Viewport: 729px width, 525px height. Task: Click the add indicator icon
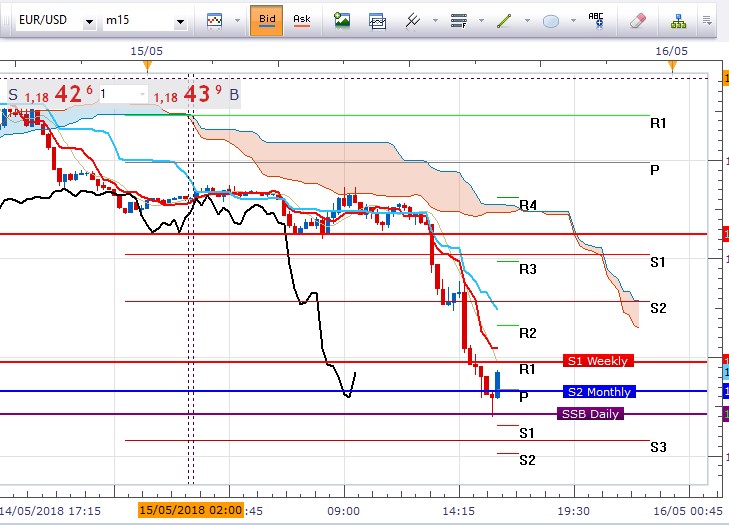click(x=342, y=21)
